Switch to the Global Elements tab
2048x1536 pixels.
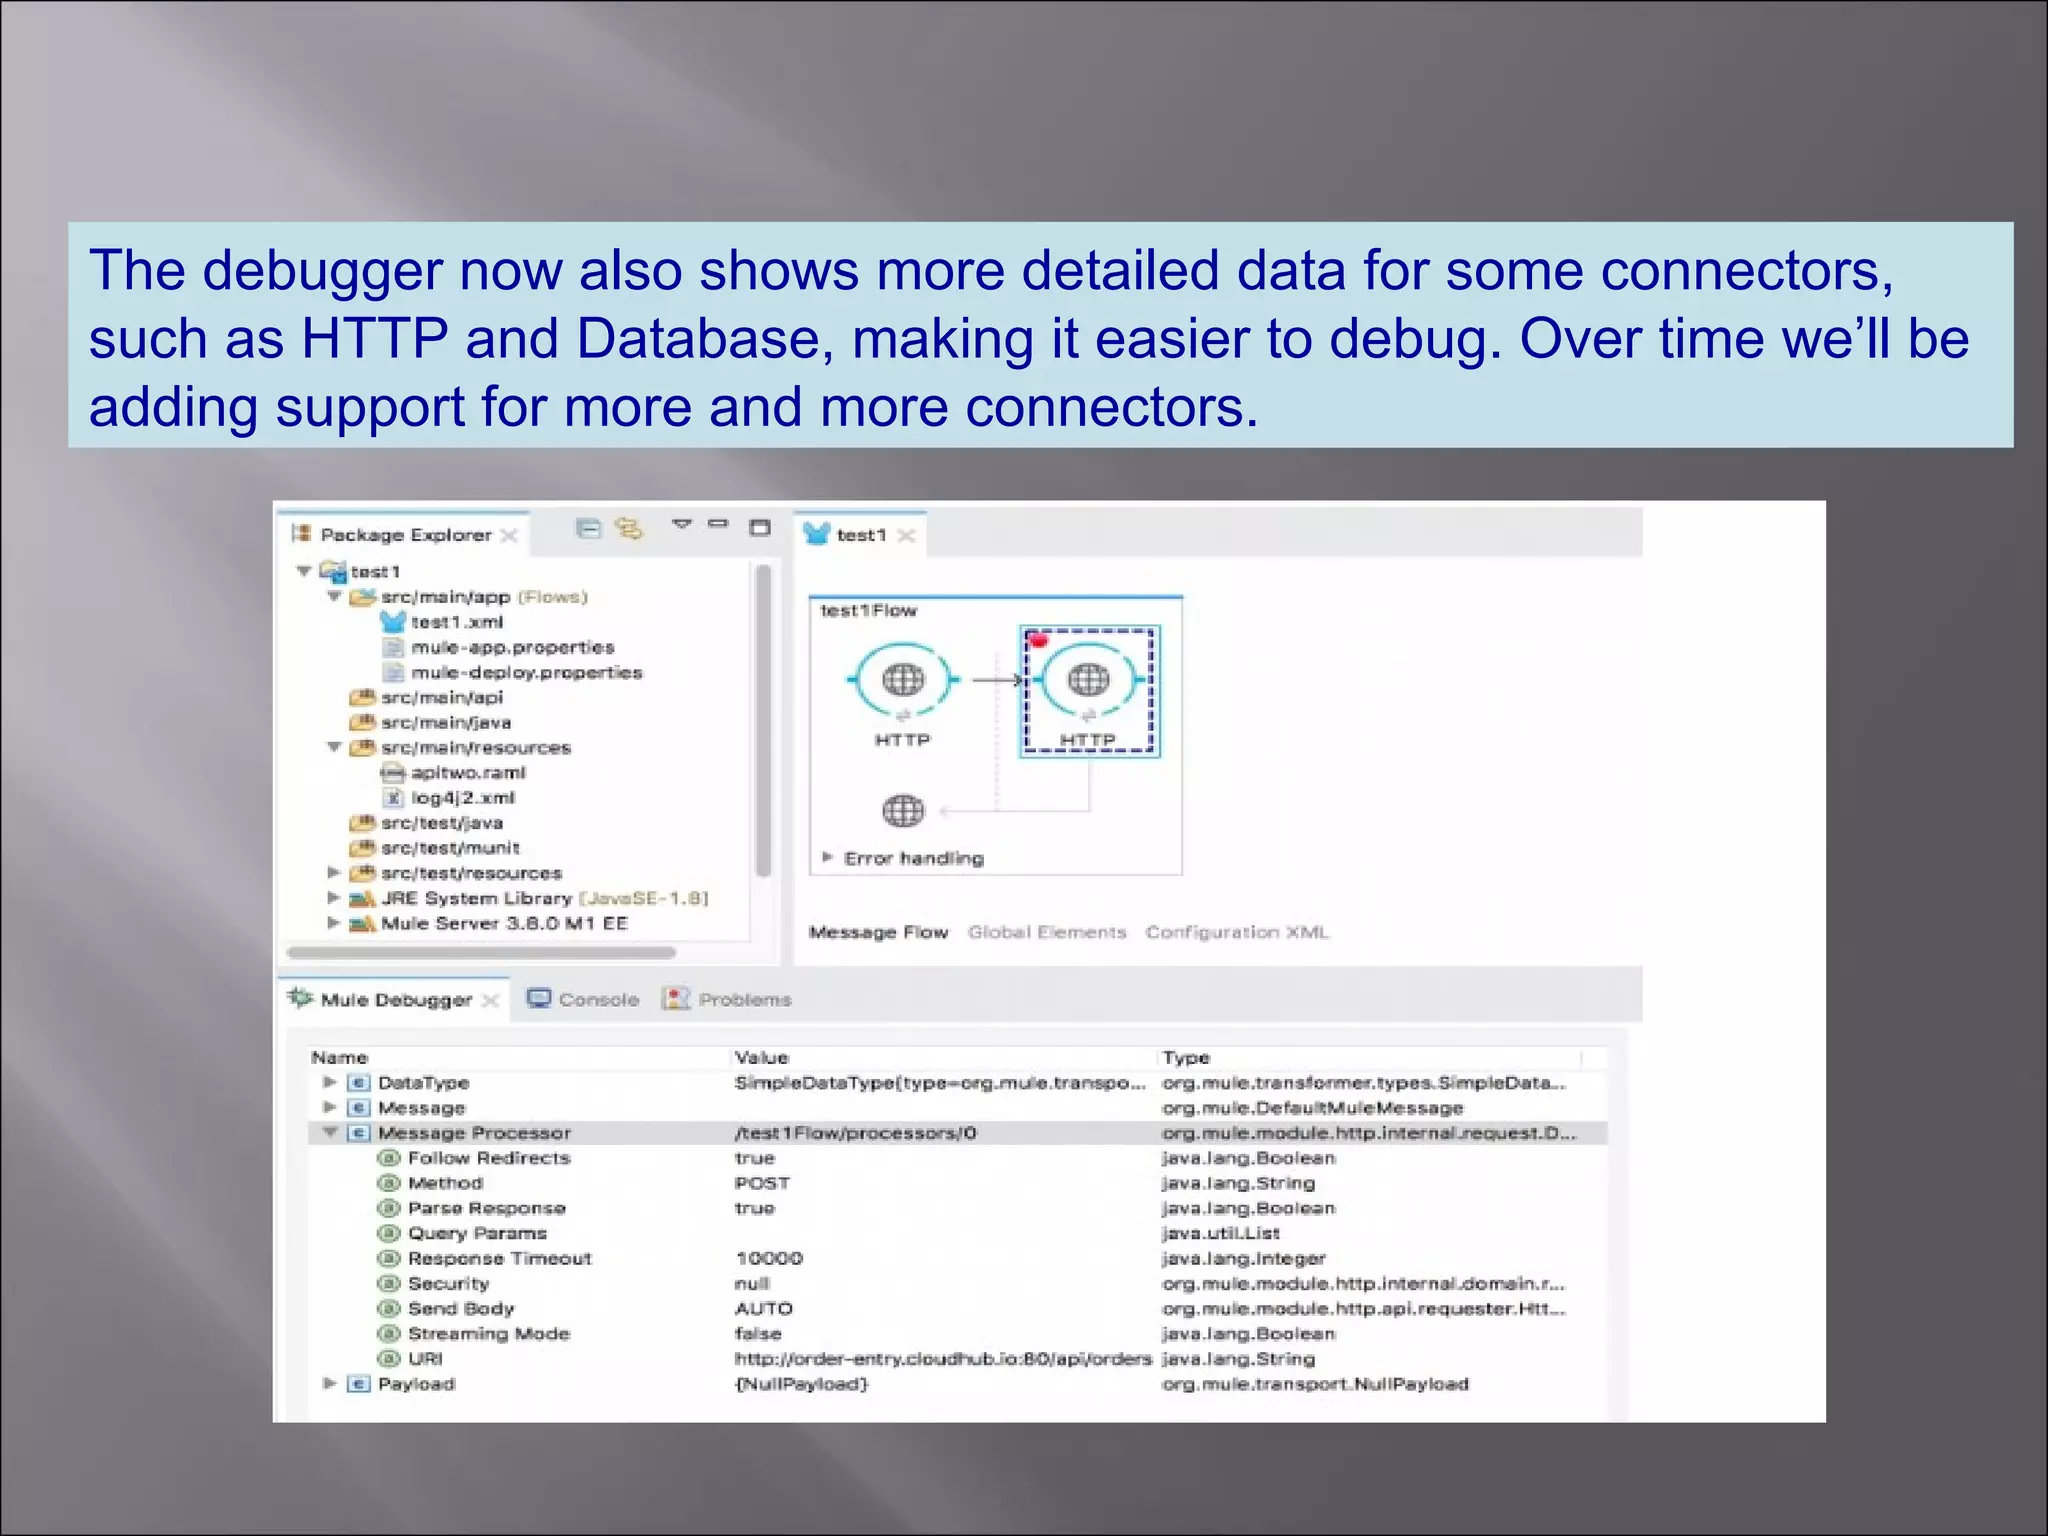click(1047, 932)
